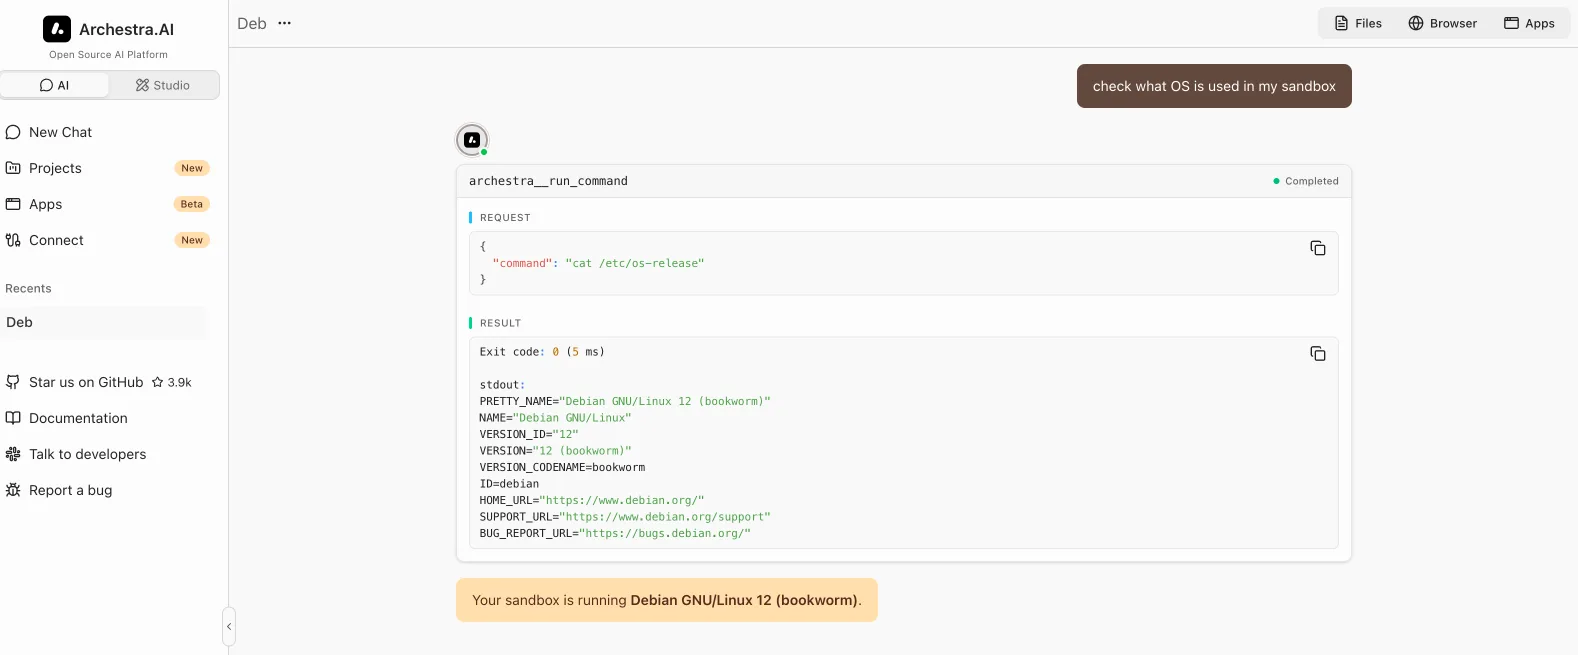The image size is (1578, 655).
Task: Open the Connect section
Action: pos(105,240)
